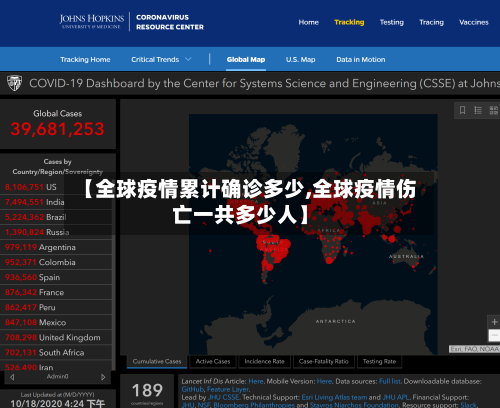Select the Case-Fatality Ratio map tab
This screenshot has width=500, height=408.
pyautogui.click(x=323, y=361)
